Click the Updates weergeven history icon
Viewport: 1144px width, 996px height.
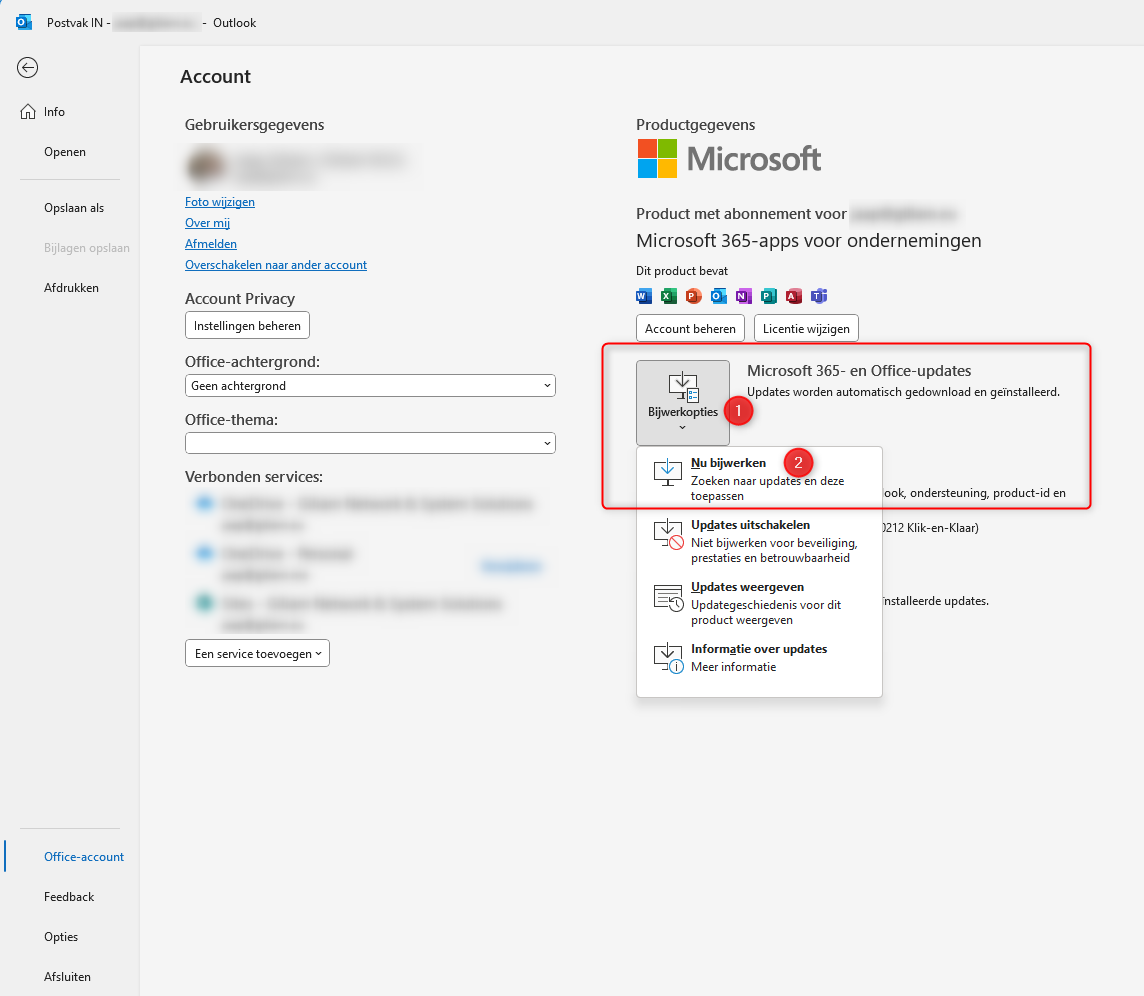668,598
